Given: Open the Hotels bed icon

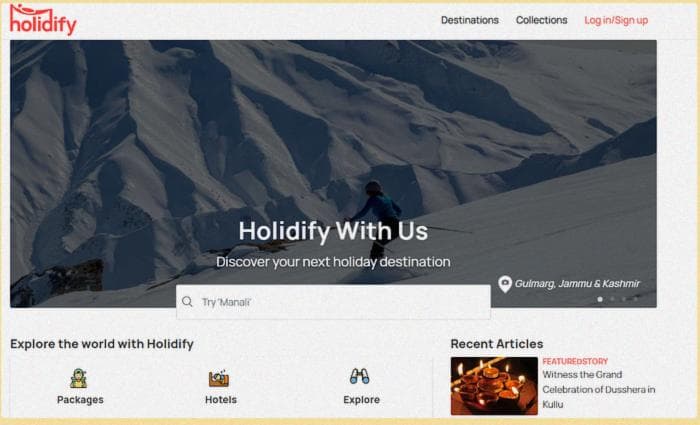Looking at the screenshot, I should point(219,379).
